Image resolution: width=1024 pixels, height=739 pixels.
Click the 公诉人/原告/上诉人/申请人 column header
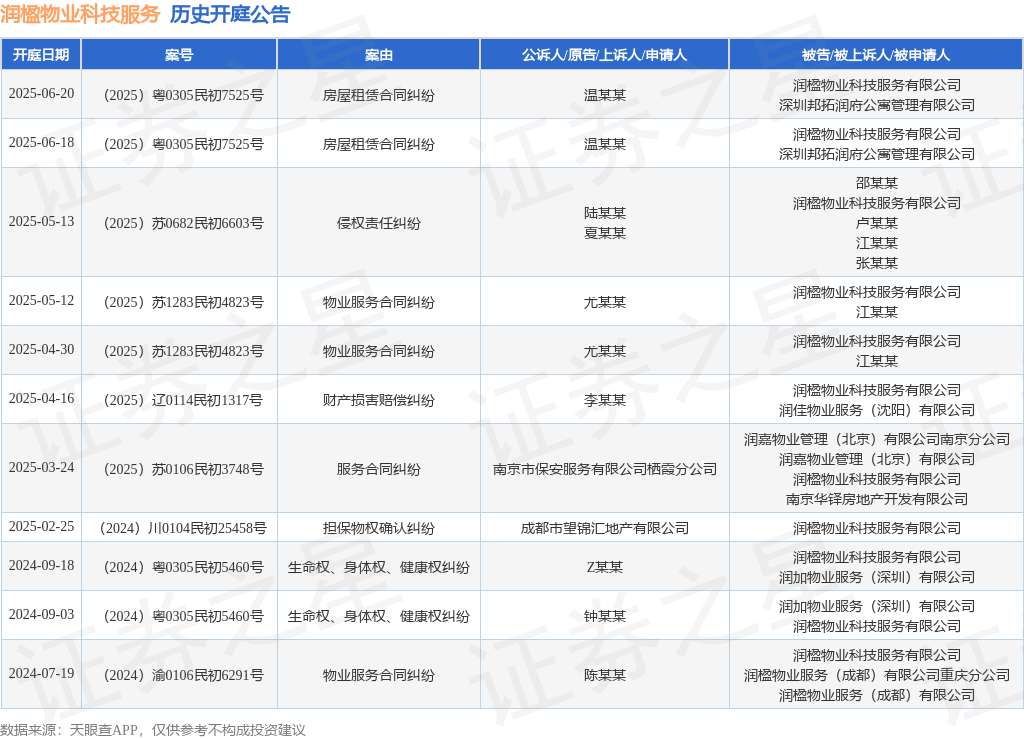(604, 55)
